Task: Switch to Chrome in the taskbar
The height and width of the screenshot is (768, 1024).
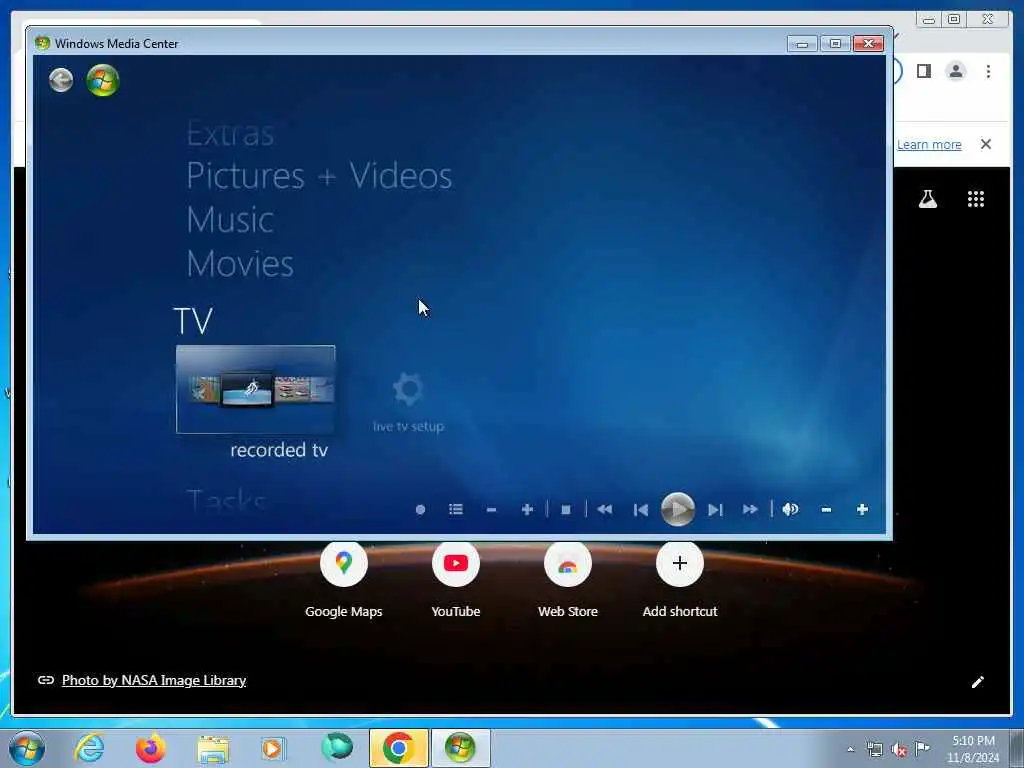Action: 398,748
